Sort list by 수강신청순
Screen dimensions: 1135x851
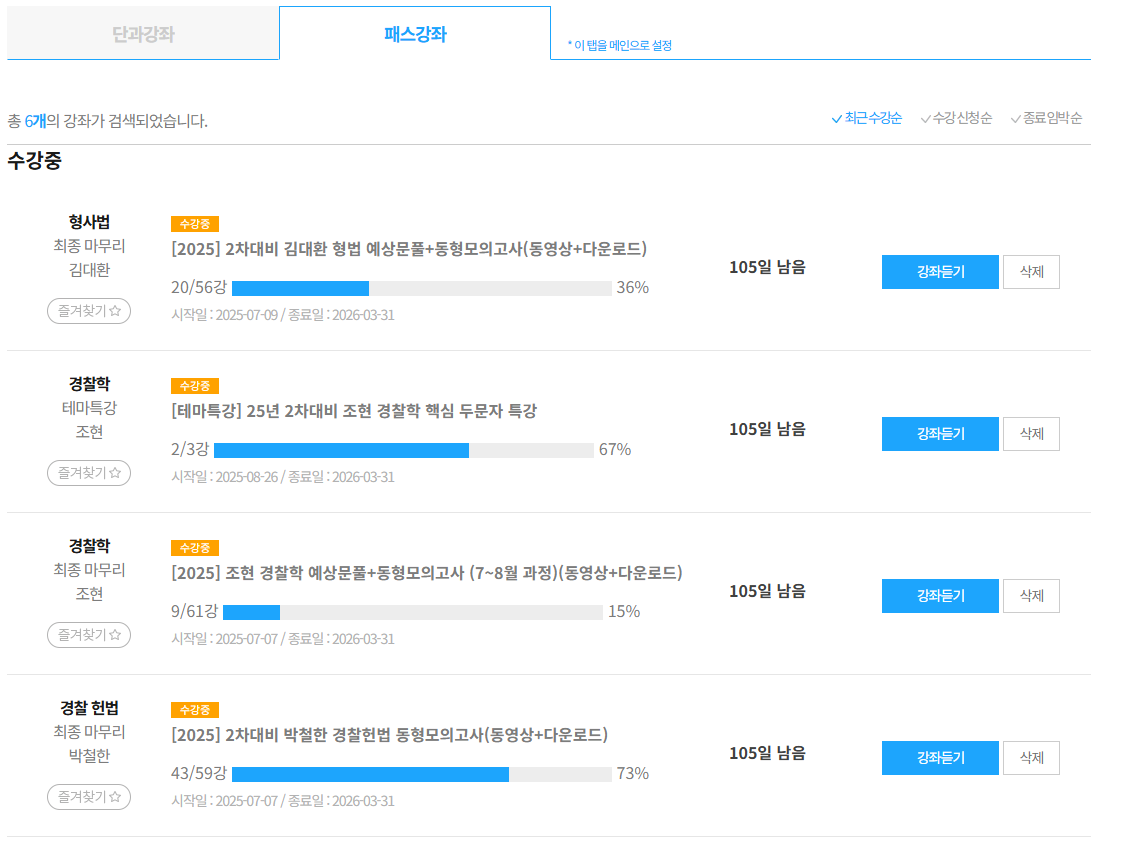tap(956, 118)
